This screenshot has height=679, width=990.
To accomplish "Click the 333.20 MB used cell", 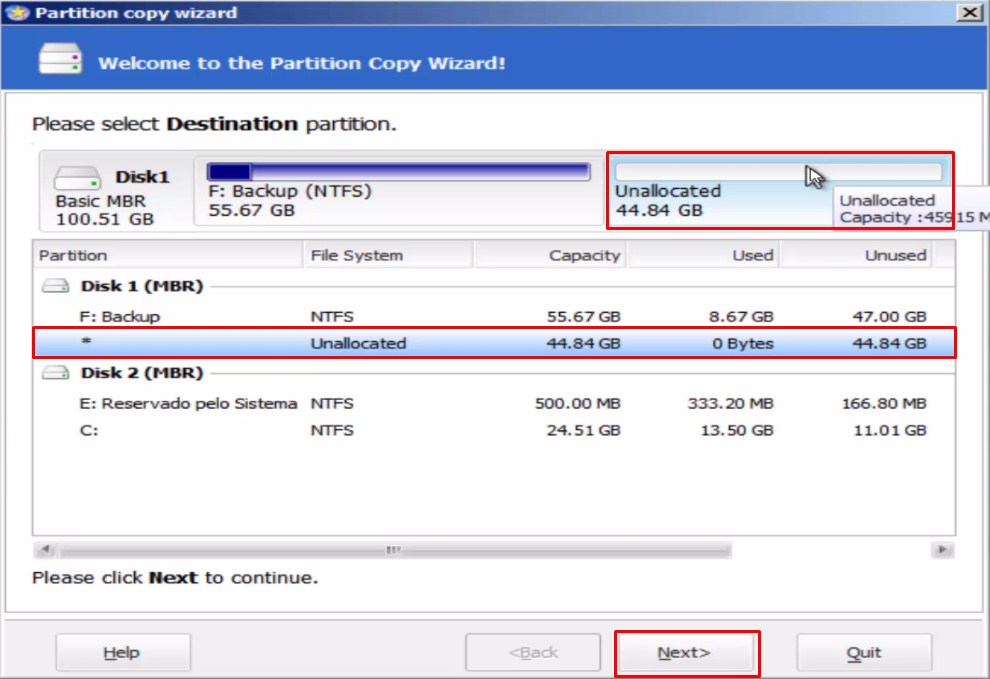I will pos(731,404).
